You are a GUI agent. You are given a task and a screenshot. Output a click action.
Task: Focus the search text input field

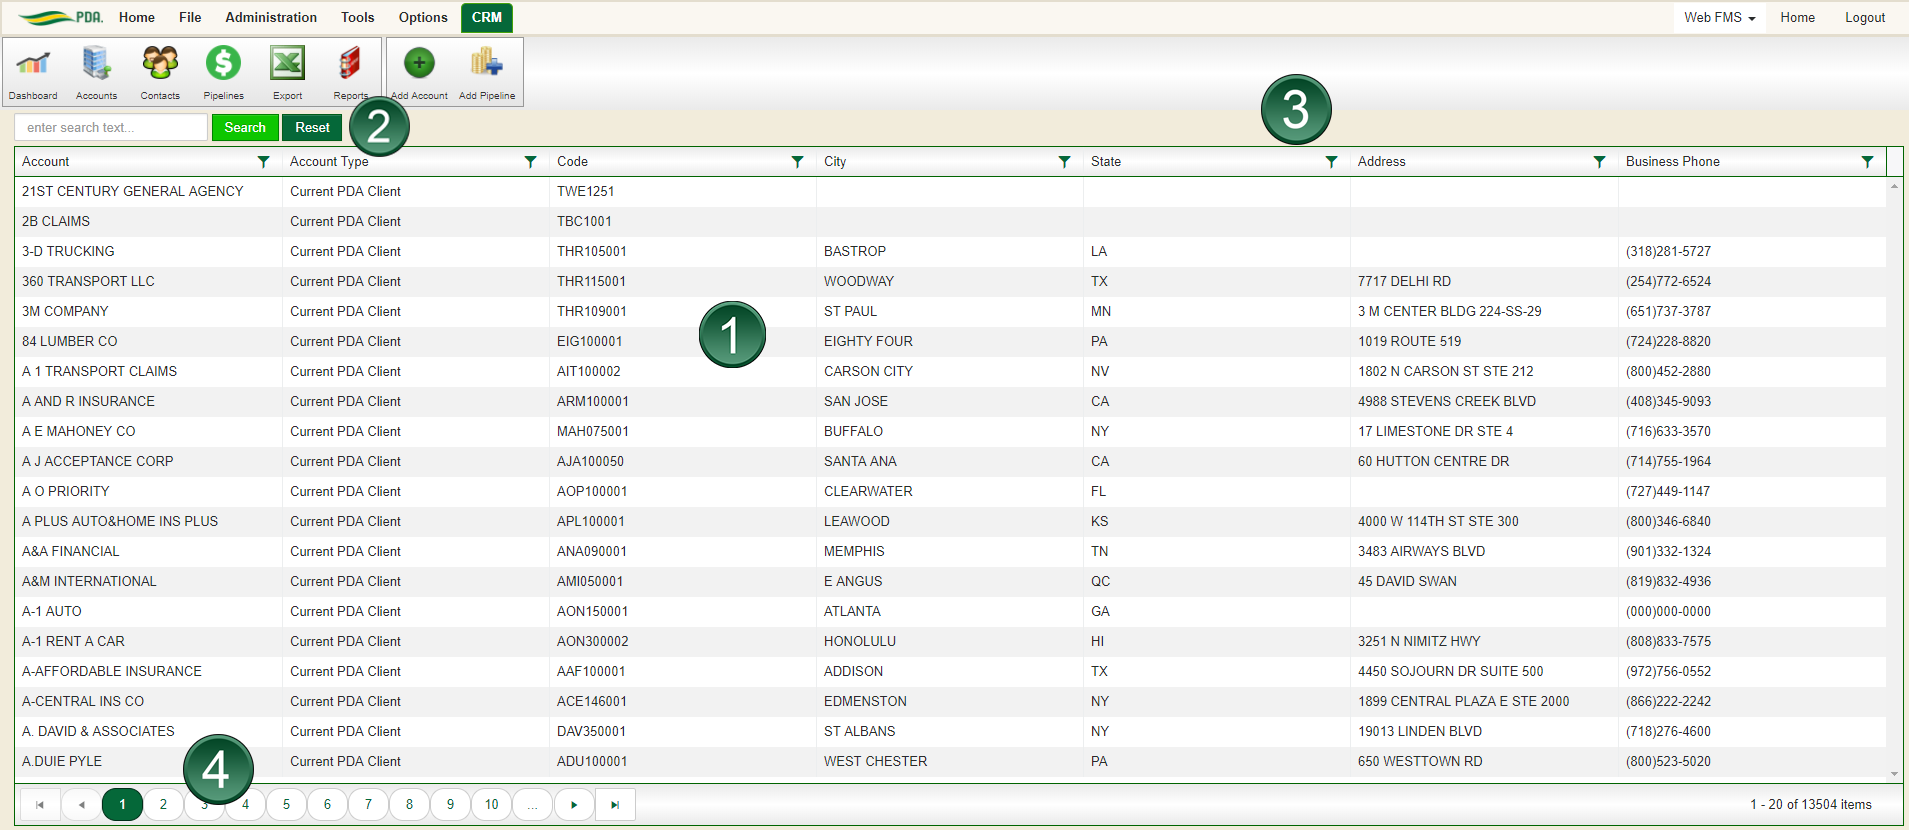pyautogui.click(x=111, y=128)
